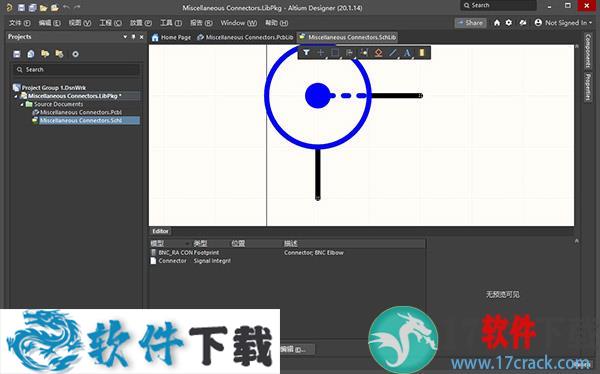This screenshot has height=374, width=600.
Task: Select the Connector Signal Integrity model row
Action: tap(287, 261)
